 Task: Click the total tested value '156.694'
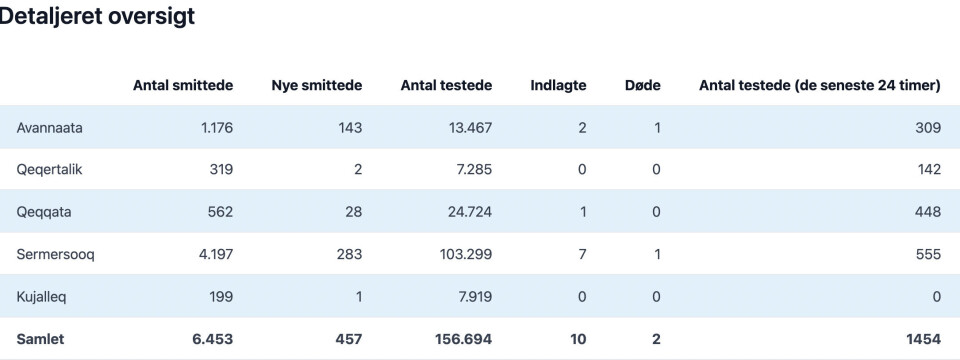(463, 339)
